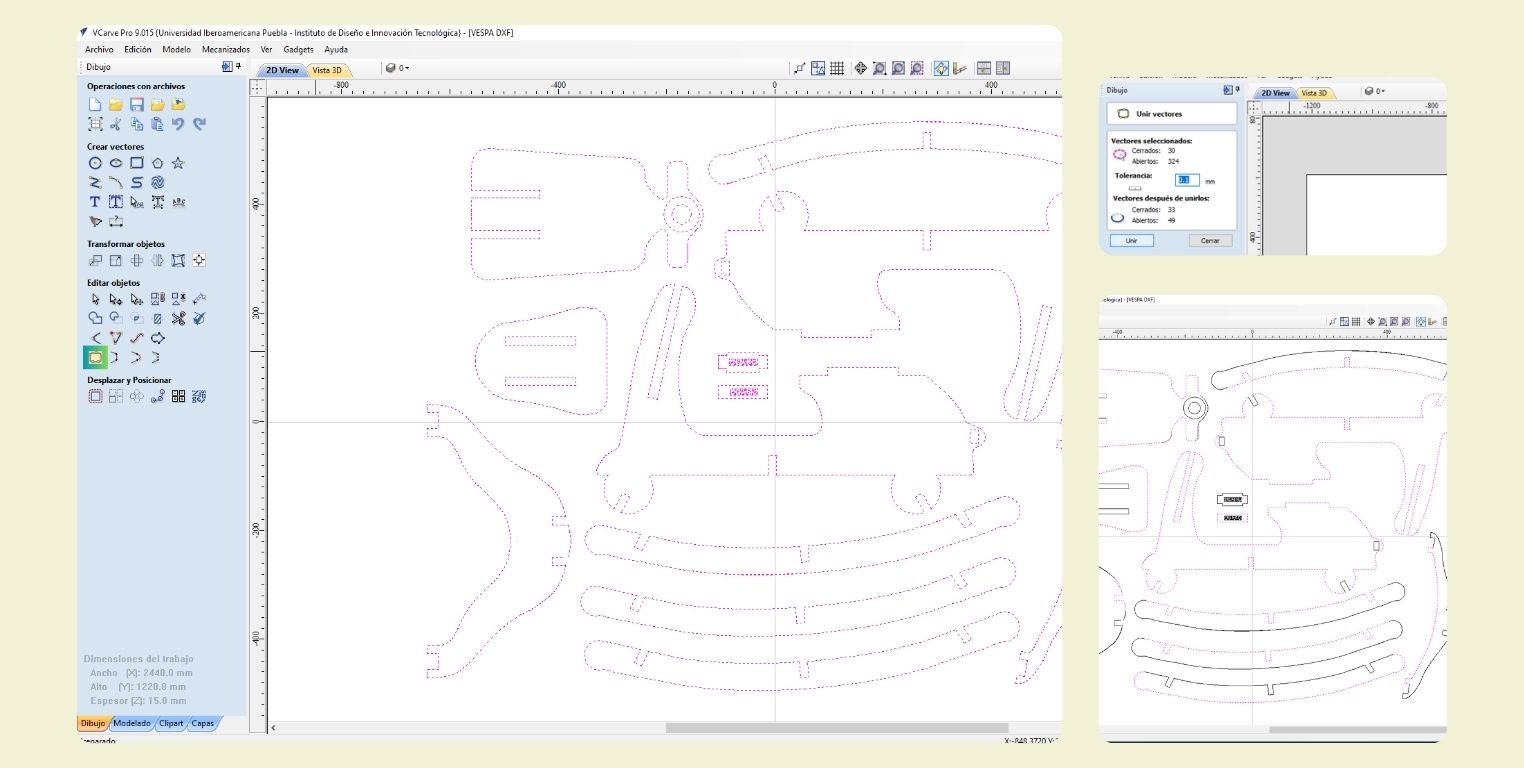
Task: Click the Redo arrow icon
Action: pyautogui.click(x=200, y=124)
